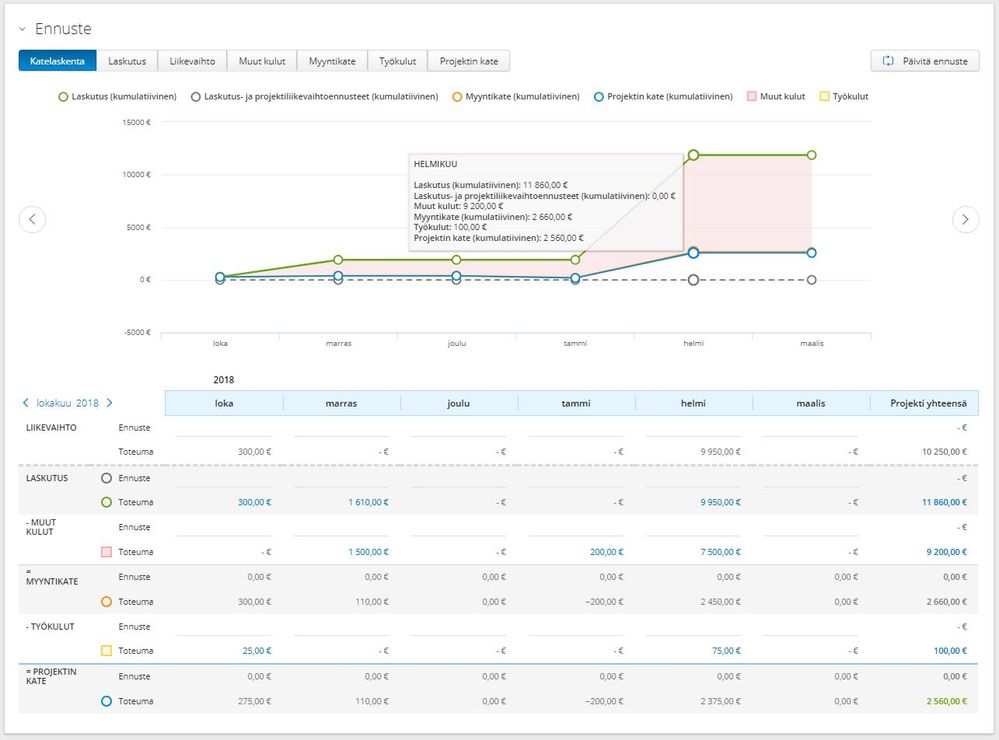Screen dimensions: 999x740
Task: Collapse the Ennuste section chevron
Action: coord(22,30)
